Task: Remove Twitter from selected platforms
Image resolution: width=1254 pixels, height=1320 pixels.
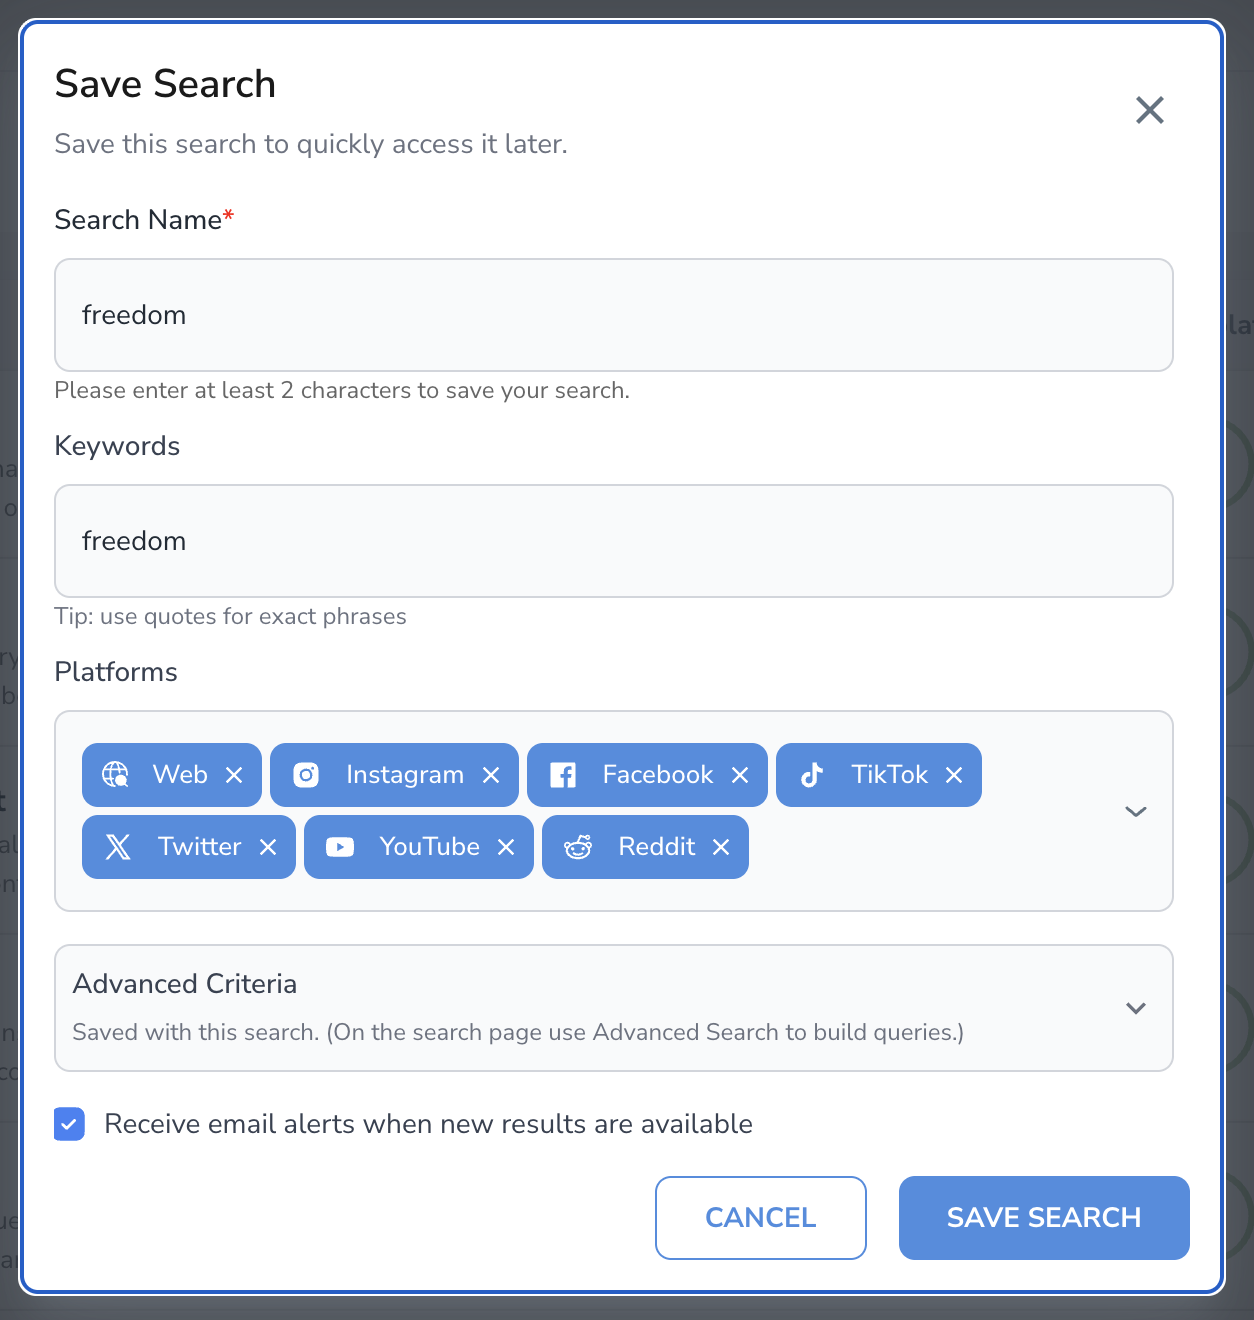Action: click(x=268, y=847)
